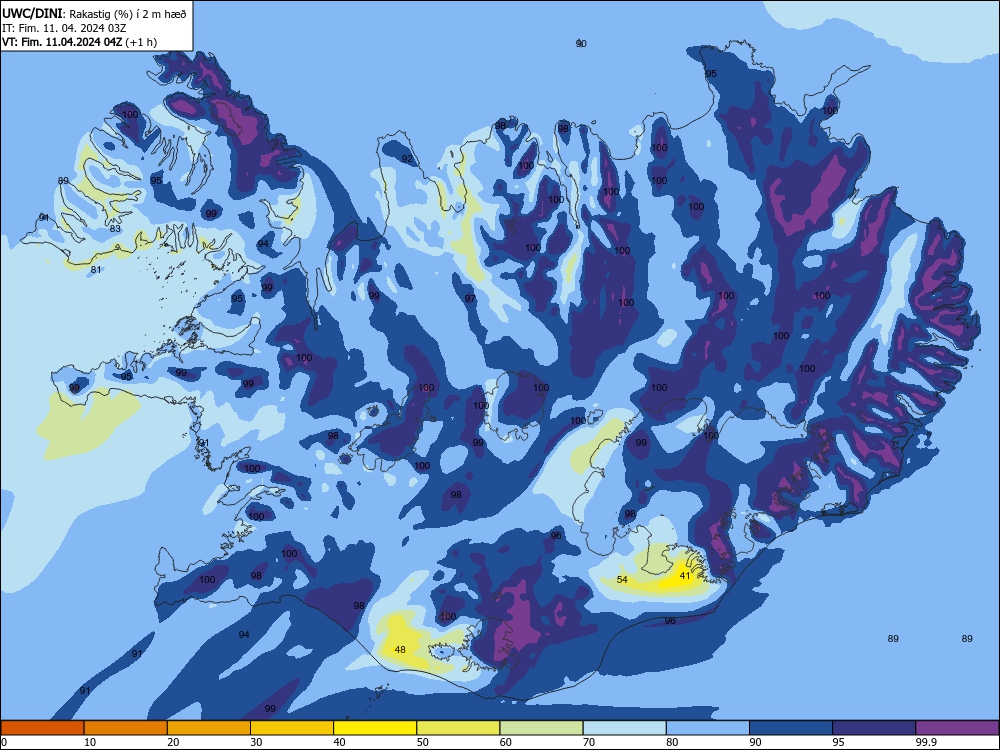Select the purple above-99.9 legend swatch

click(957, 728)
